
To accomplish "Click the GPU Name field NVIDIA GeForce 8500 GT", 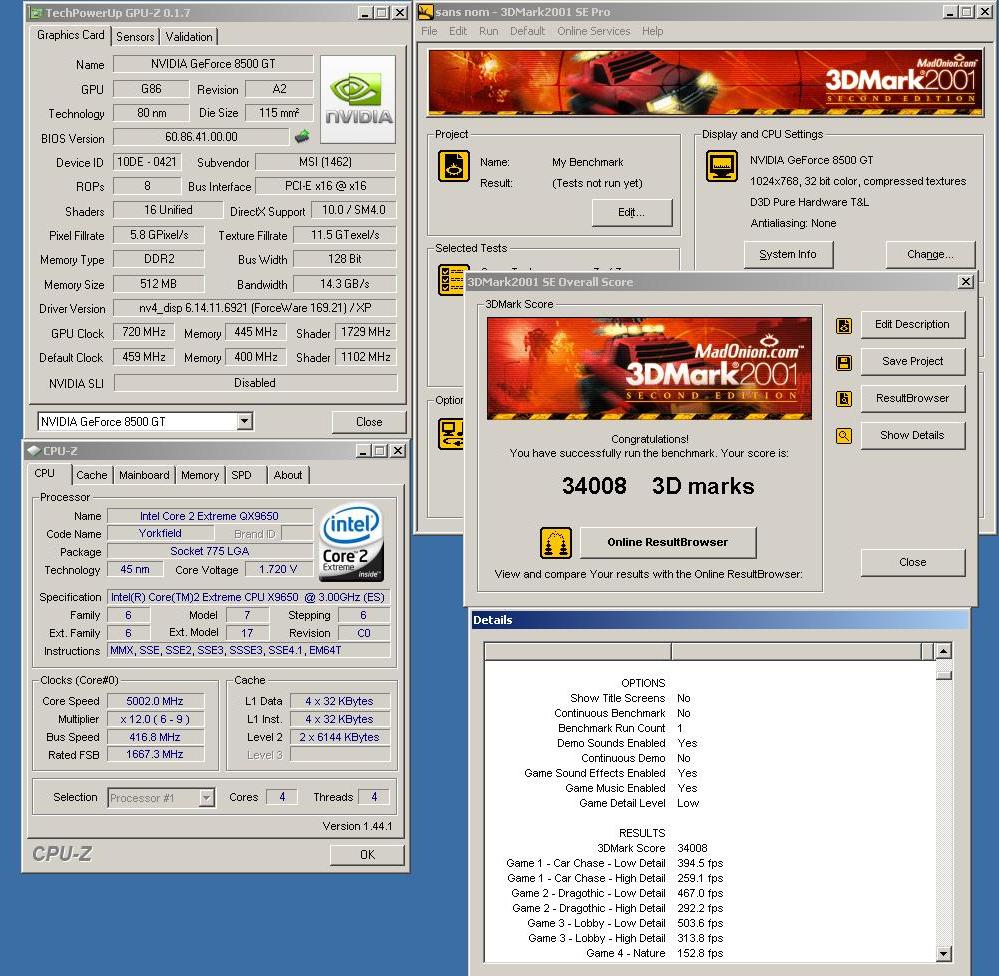I will pyautogui.click(x=213, y=64).
